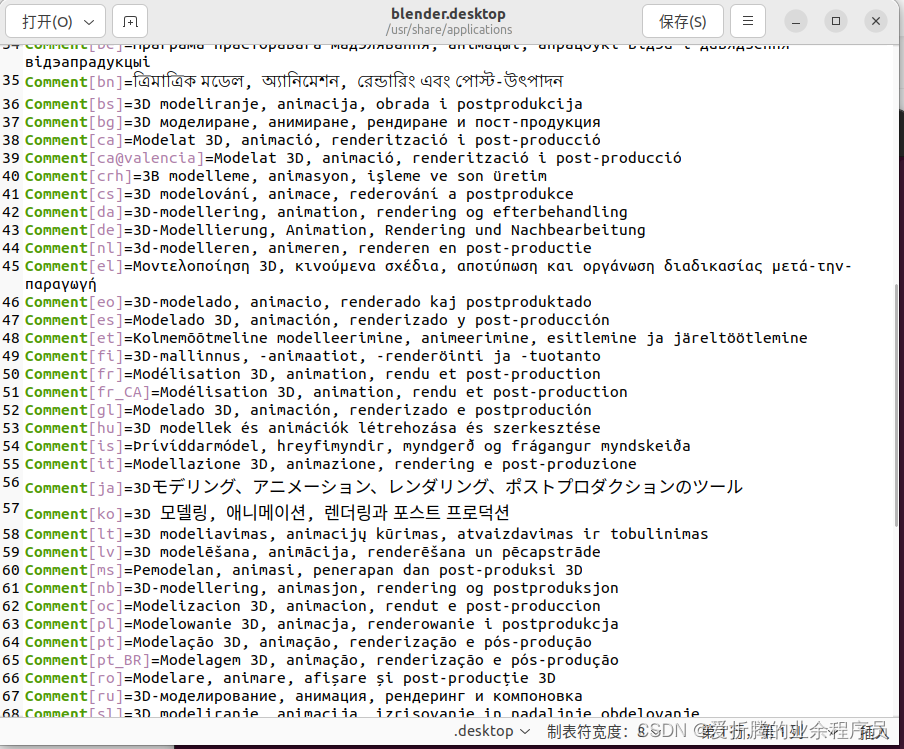Image resolution: width=904 pixels, height=749 pixels.
Task: Click line 62 Comment[oc] Occitan line
Action: (x=312, y=606)
